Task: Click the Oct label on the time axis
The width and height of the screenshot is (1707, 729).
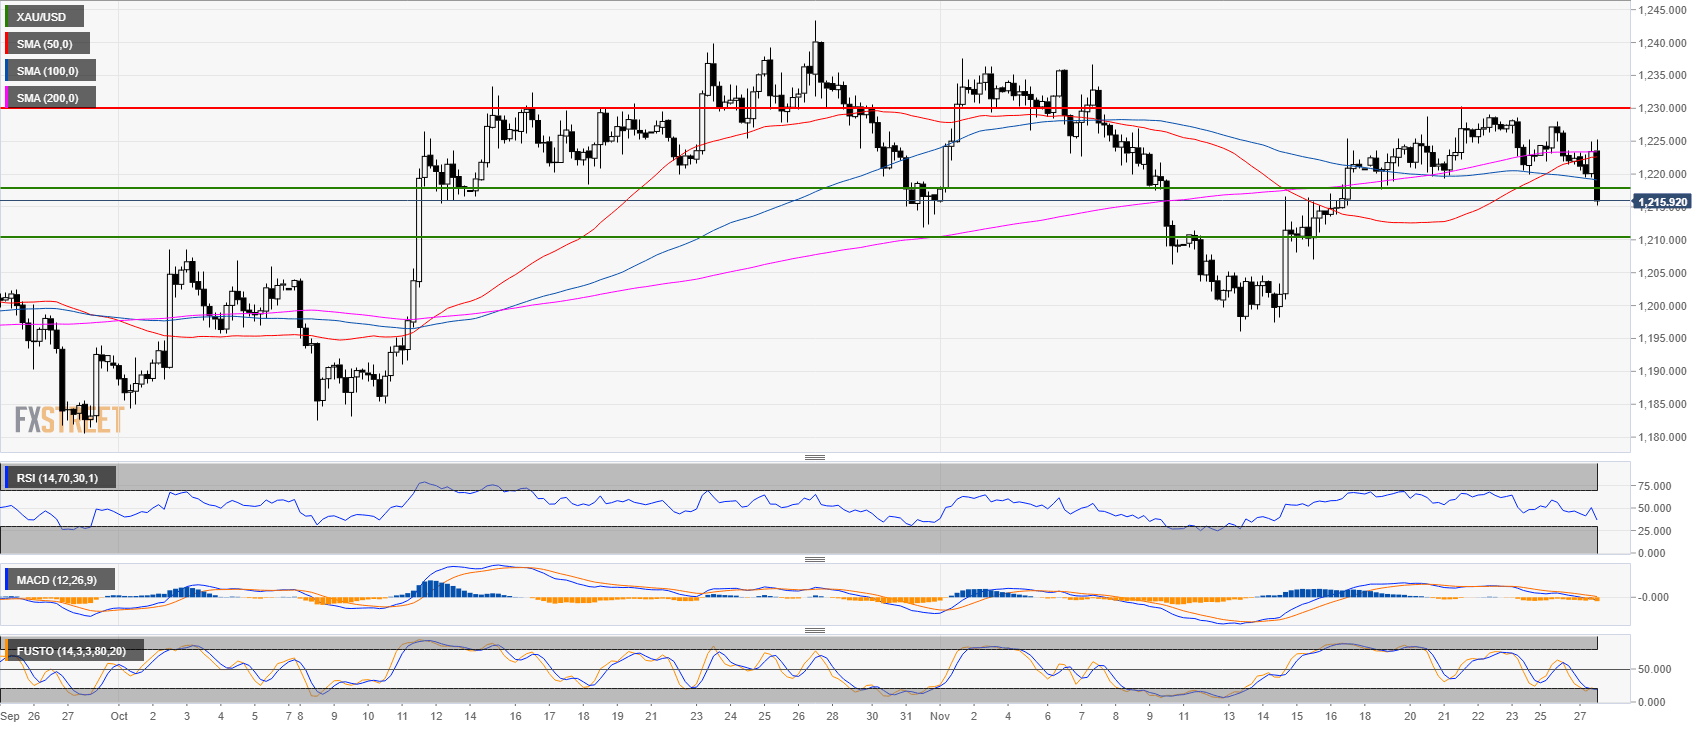Action: (x=119, y=716)
